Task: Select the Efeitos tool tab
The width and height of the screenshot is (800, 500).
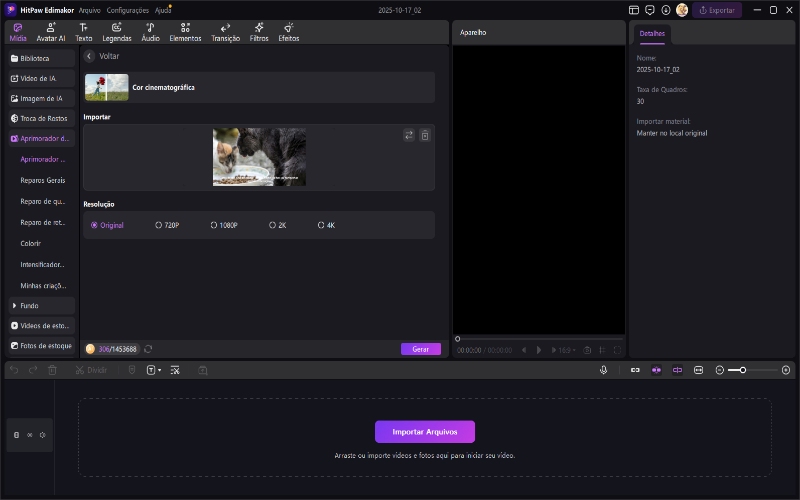Action: click(x=289, y=32)
